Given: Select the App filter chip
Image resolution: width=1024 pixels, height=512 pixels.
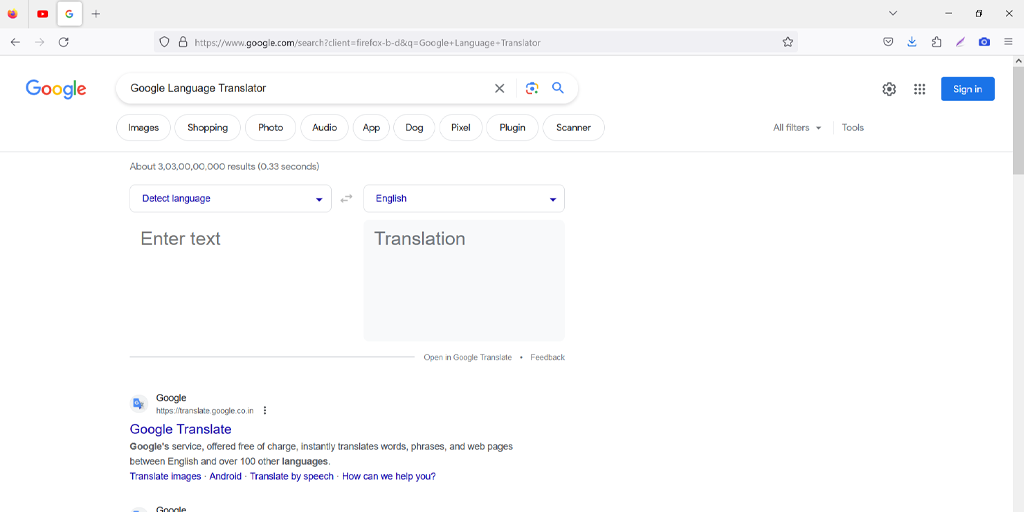Looking at the screenshot, I should [371, 127].
